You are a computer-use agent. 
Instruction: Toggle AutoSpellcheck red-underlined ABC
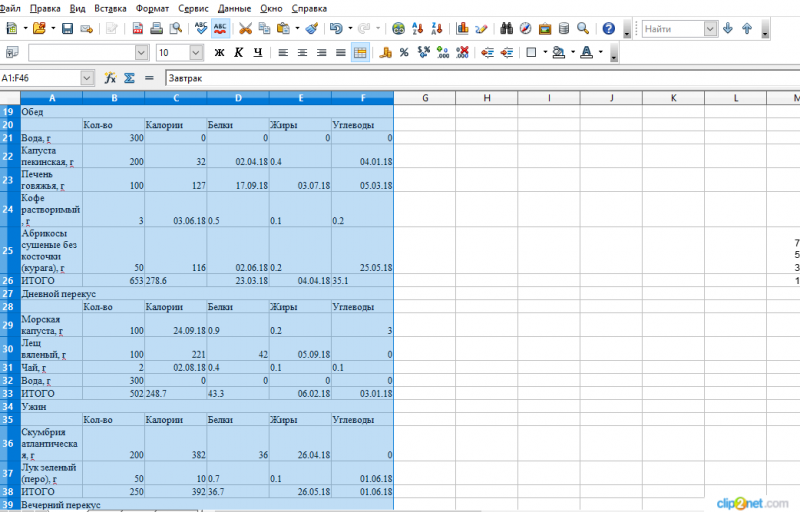click(221, 29)
